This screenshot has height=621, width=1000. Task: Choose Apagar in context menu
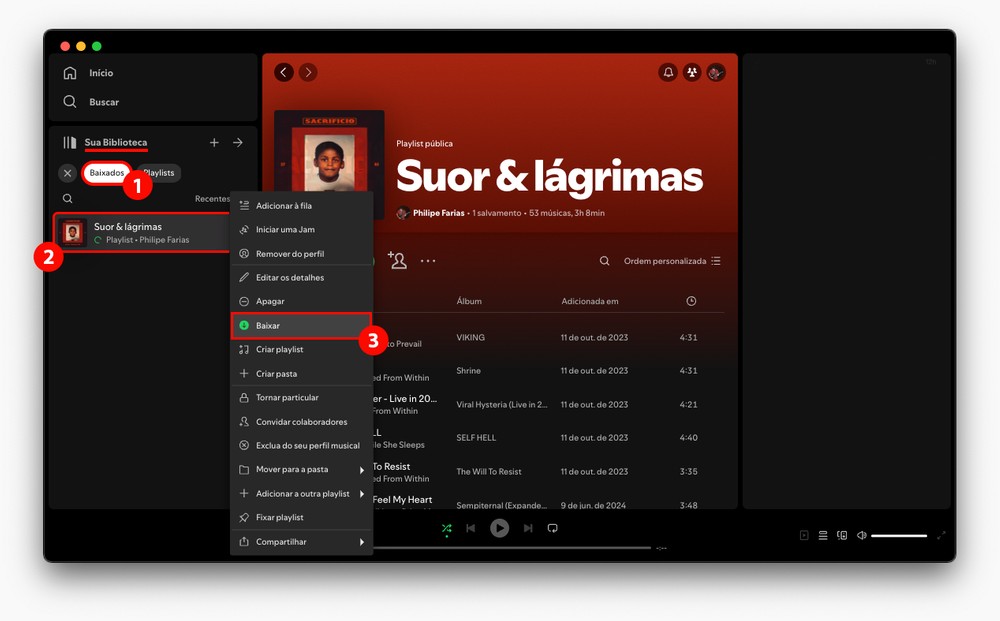point(301,302)
